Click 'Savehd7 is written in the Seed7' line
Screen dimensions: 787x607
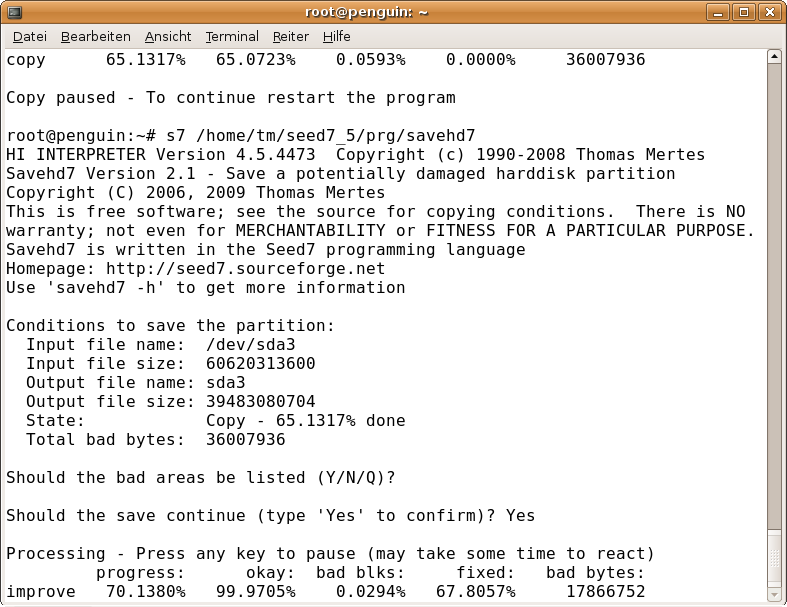(x=266, y=250)
